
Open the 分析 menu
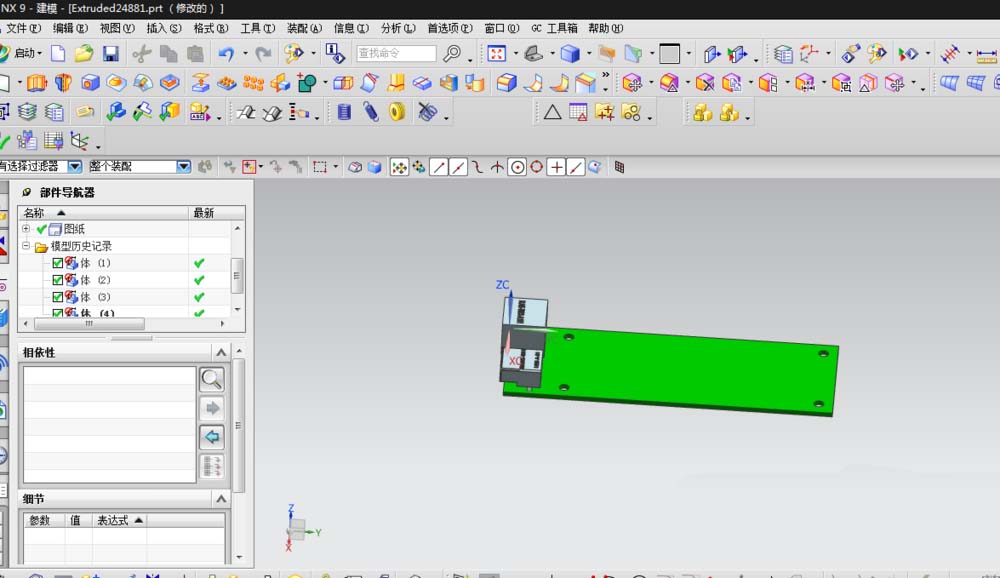398,28
